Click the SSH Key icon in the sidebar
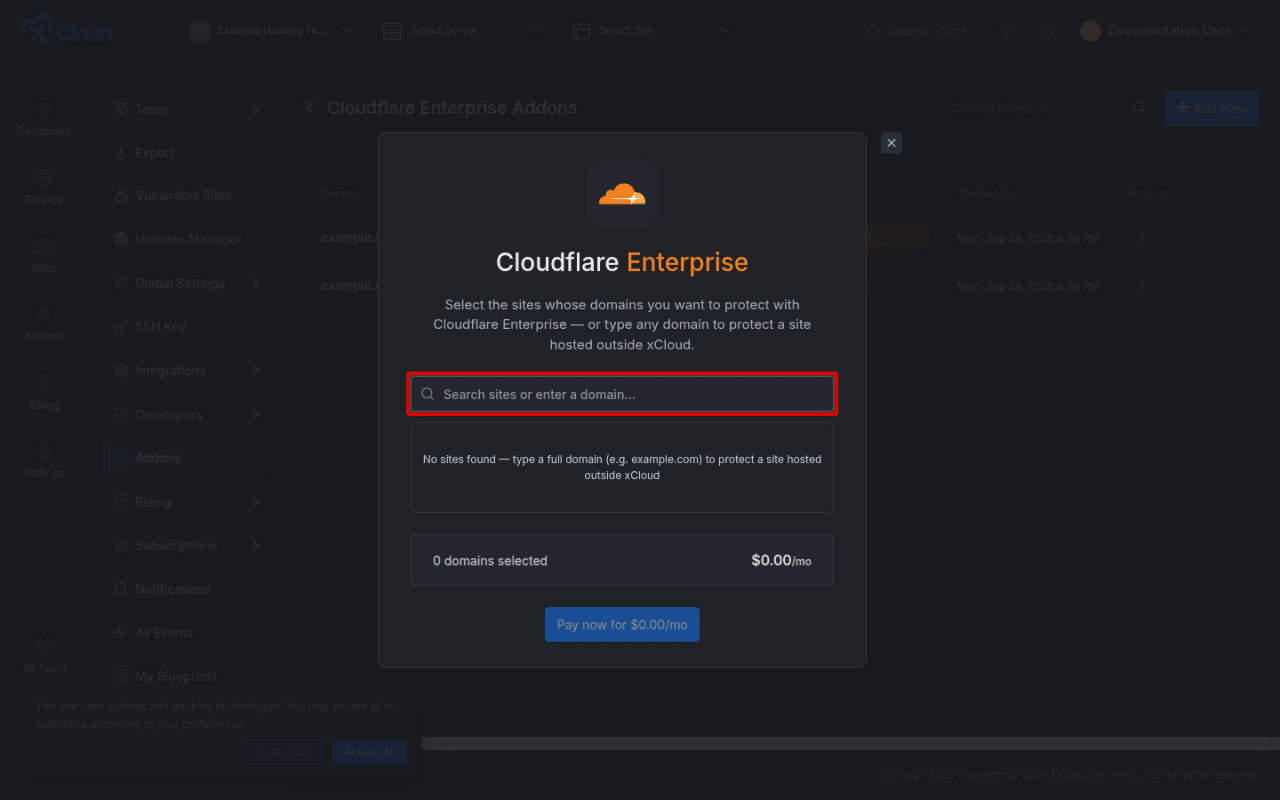Viewport: 1280px width, 800px height. pos(121,326)
